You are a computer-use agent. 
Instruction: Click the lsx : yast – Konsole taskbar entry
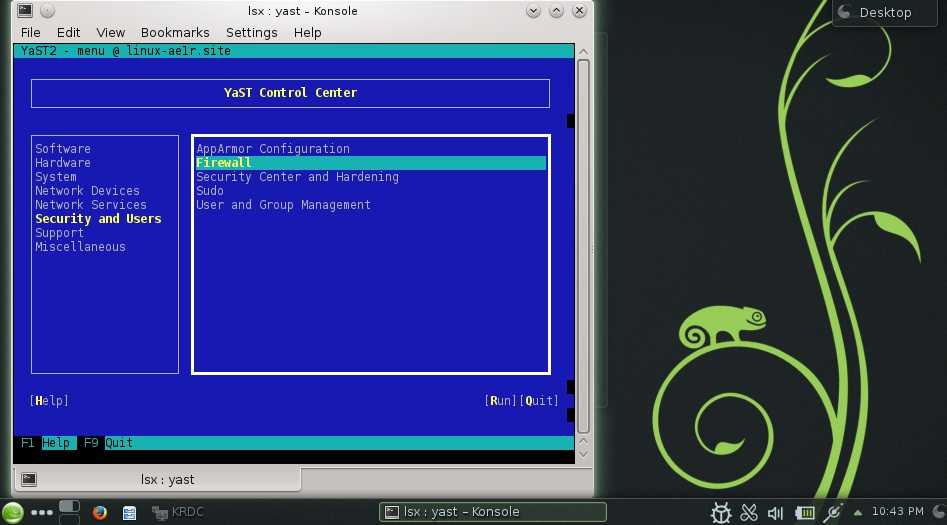coord(493,512)
